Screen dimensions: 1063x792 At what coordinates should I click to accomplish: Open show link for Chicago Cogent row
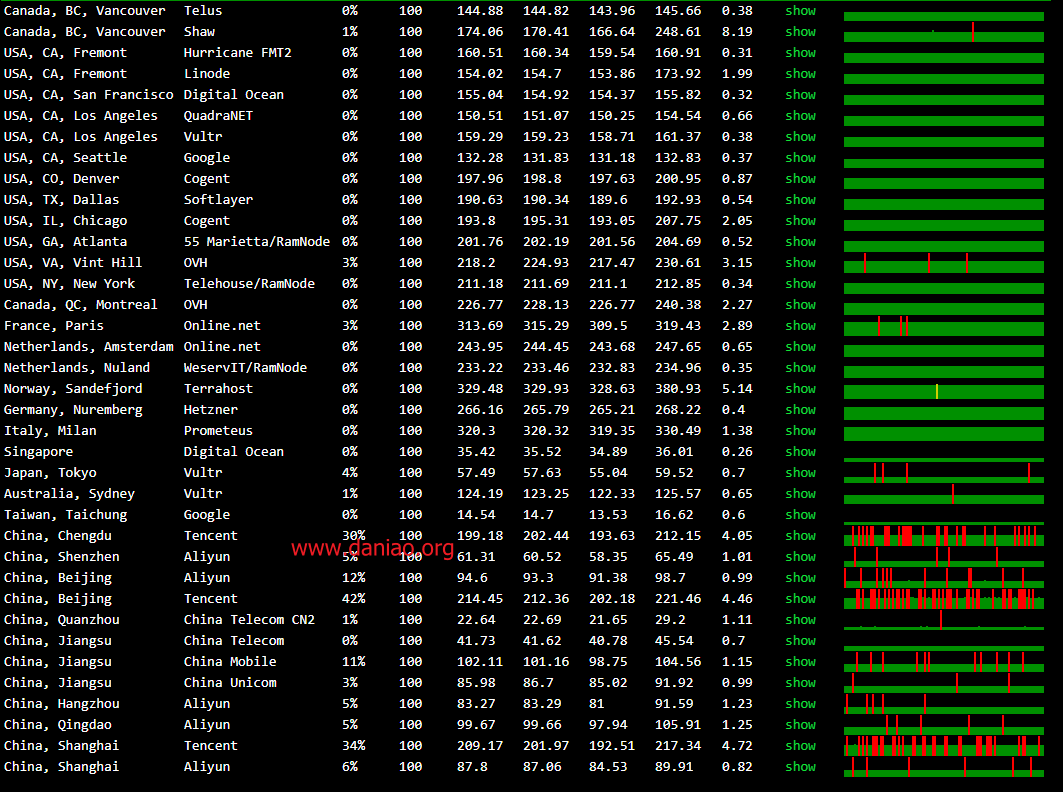coord(800,221)
